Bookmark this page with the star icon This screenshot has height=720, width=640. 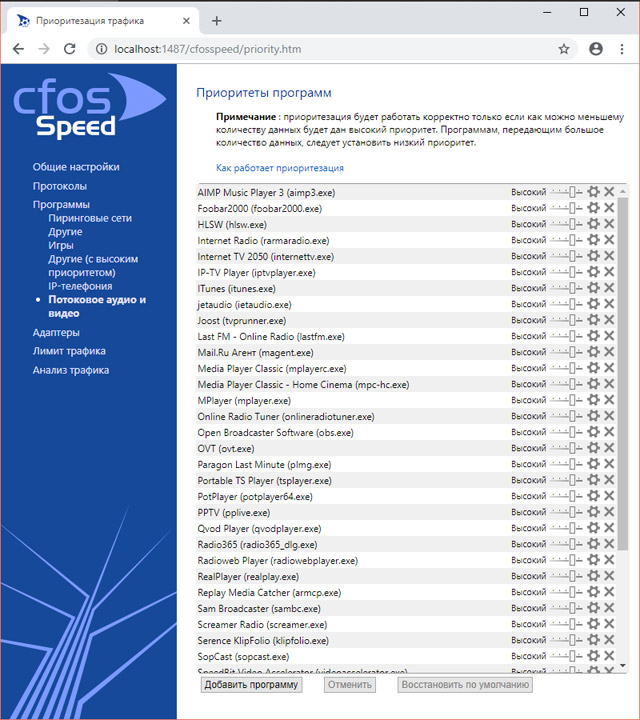(x=564, y=48)
